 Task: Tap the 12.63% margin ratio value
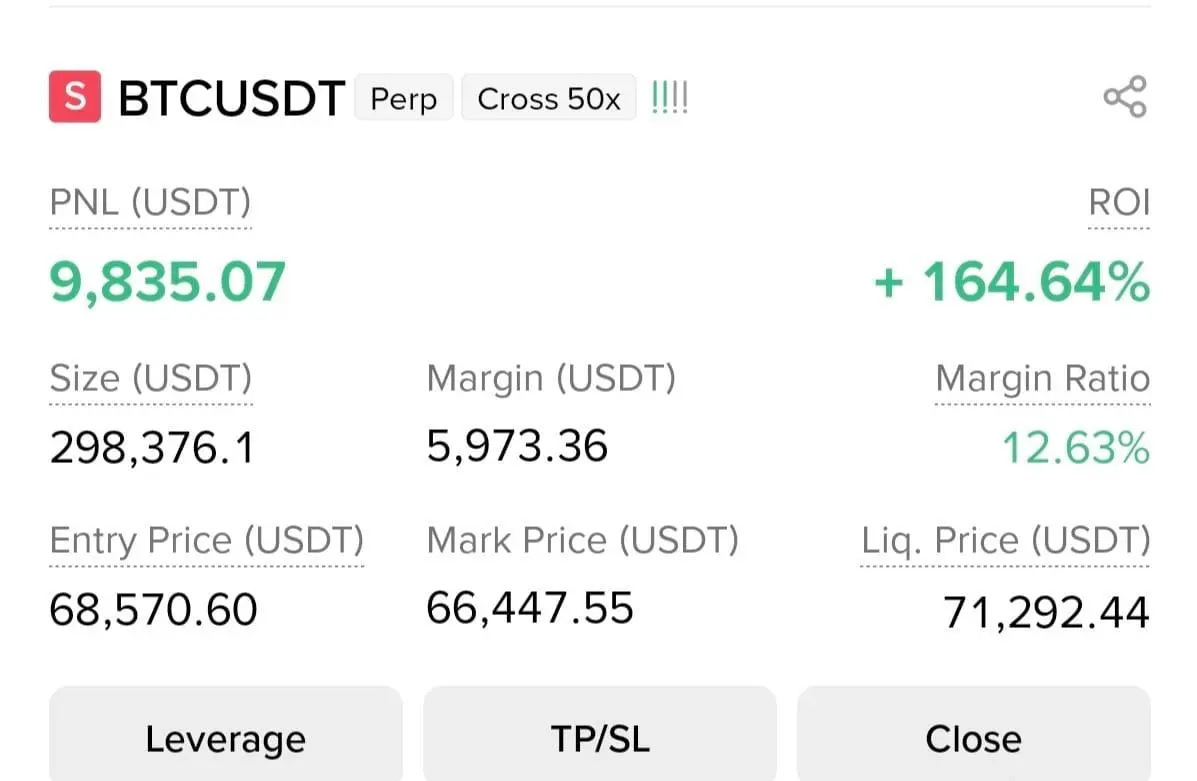[1075, 448]
